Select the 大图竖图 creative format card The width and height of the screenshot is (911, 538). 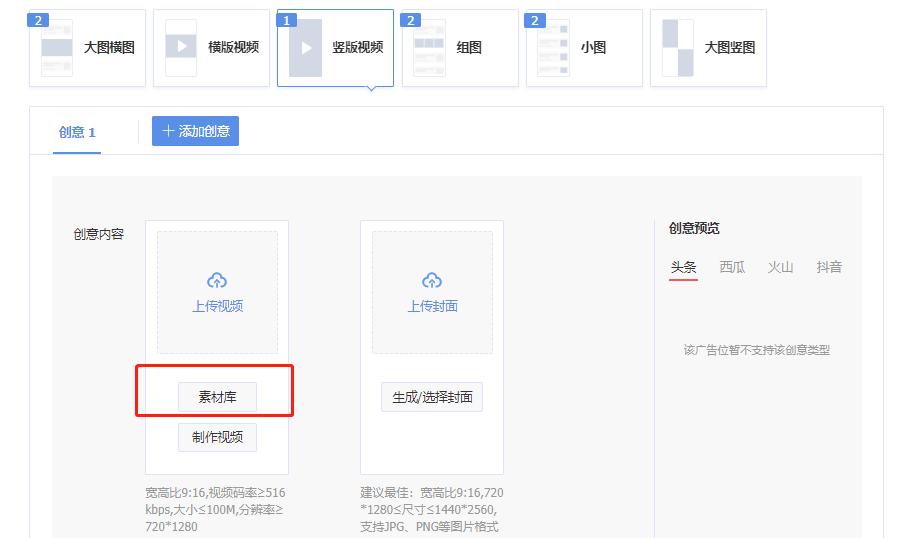(x=708, y=48)
